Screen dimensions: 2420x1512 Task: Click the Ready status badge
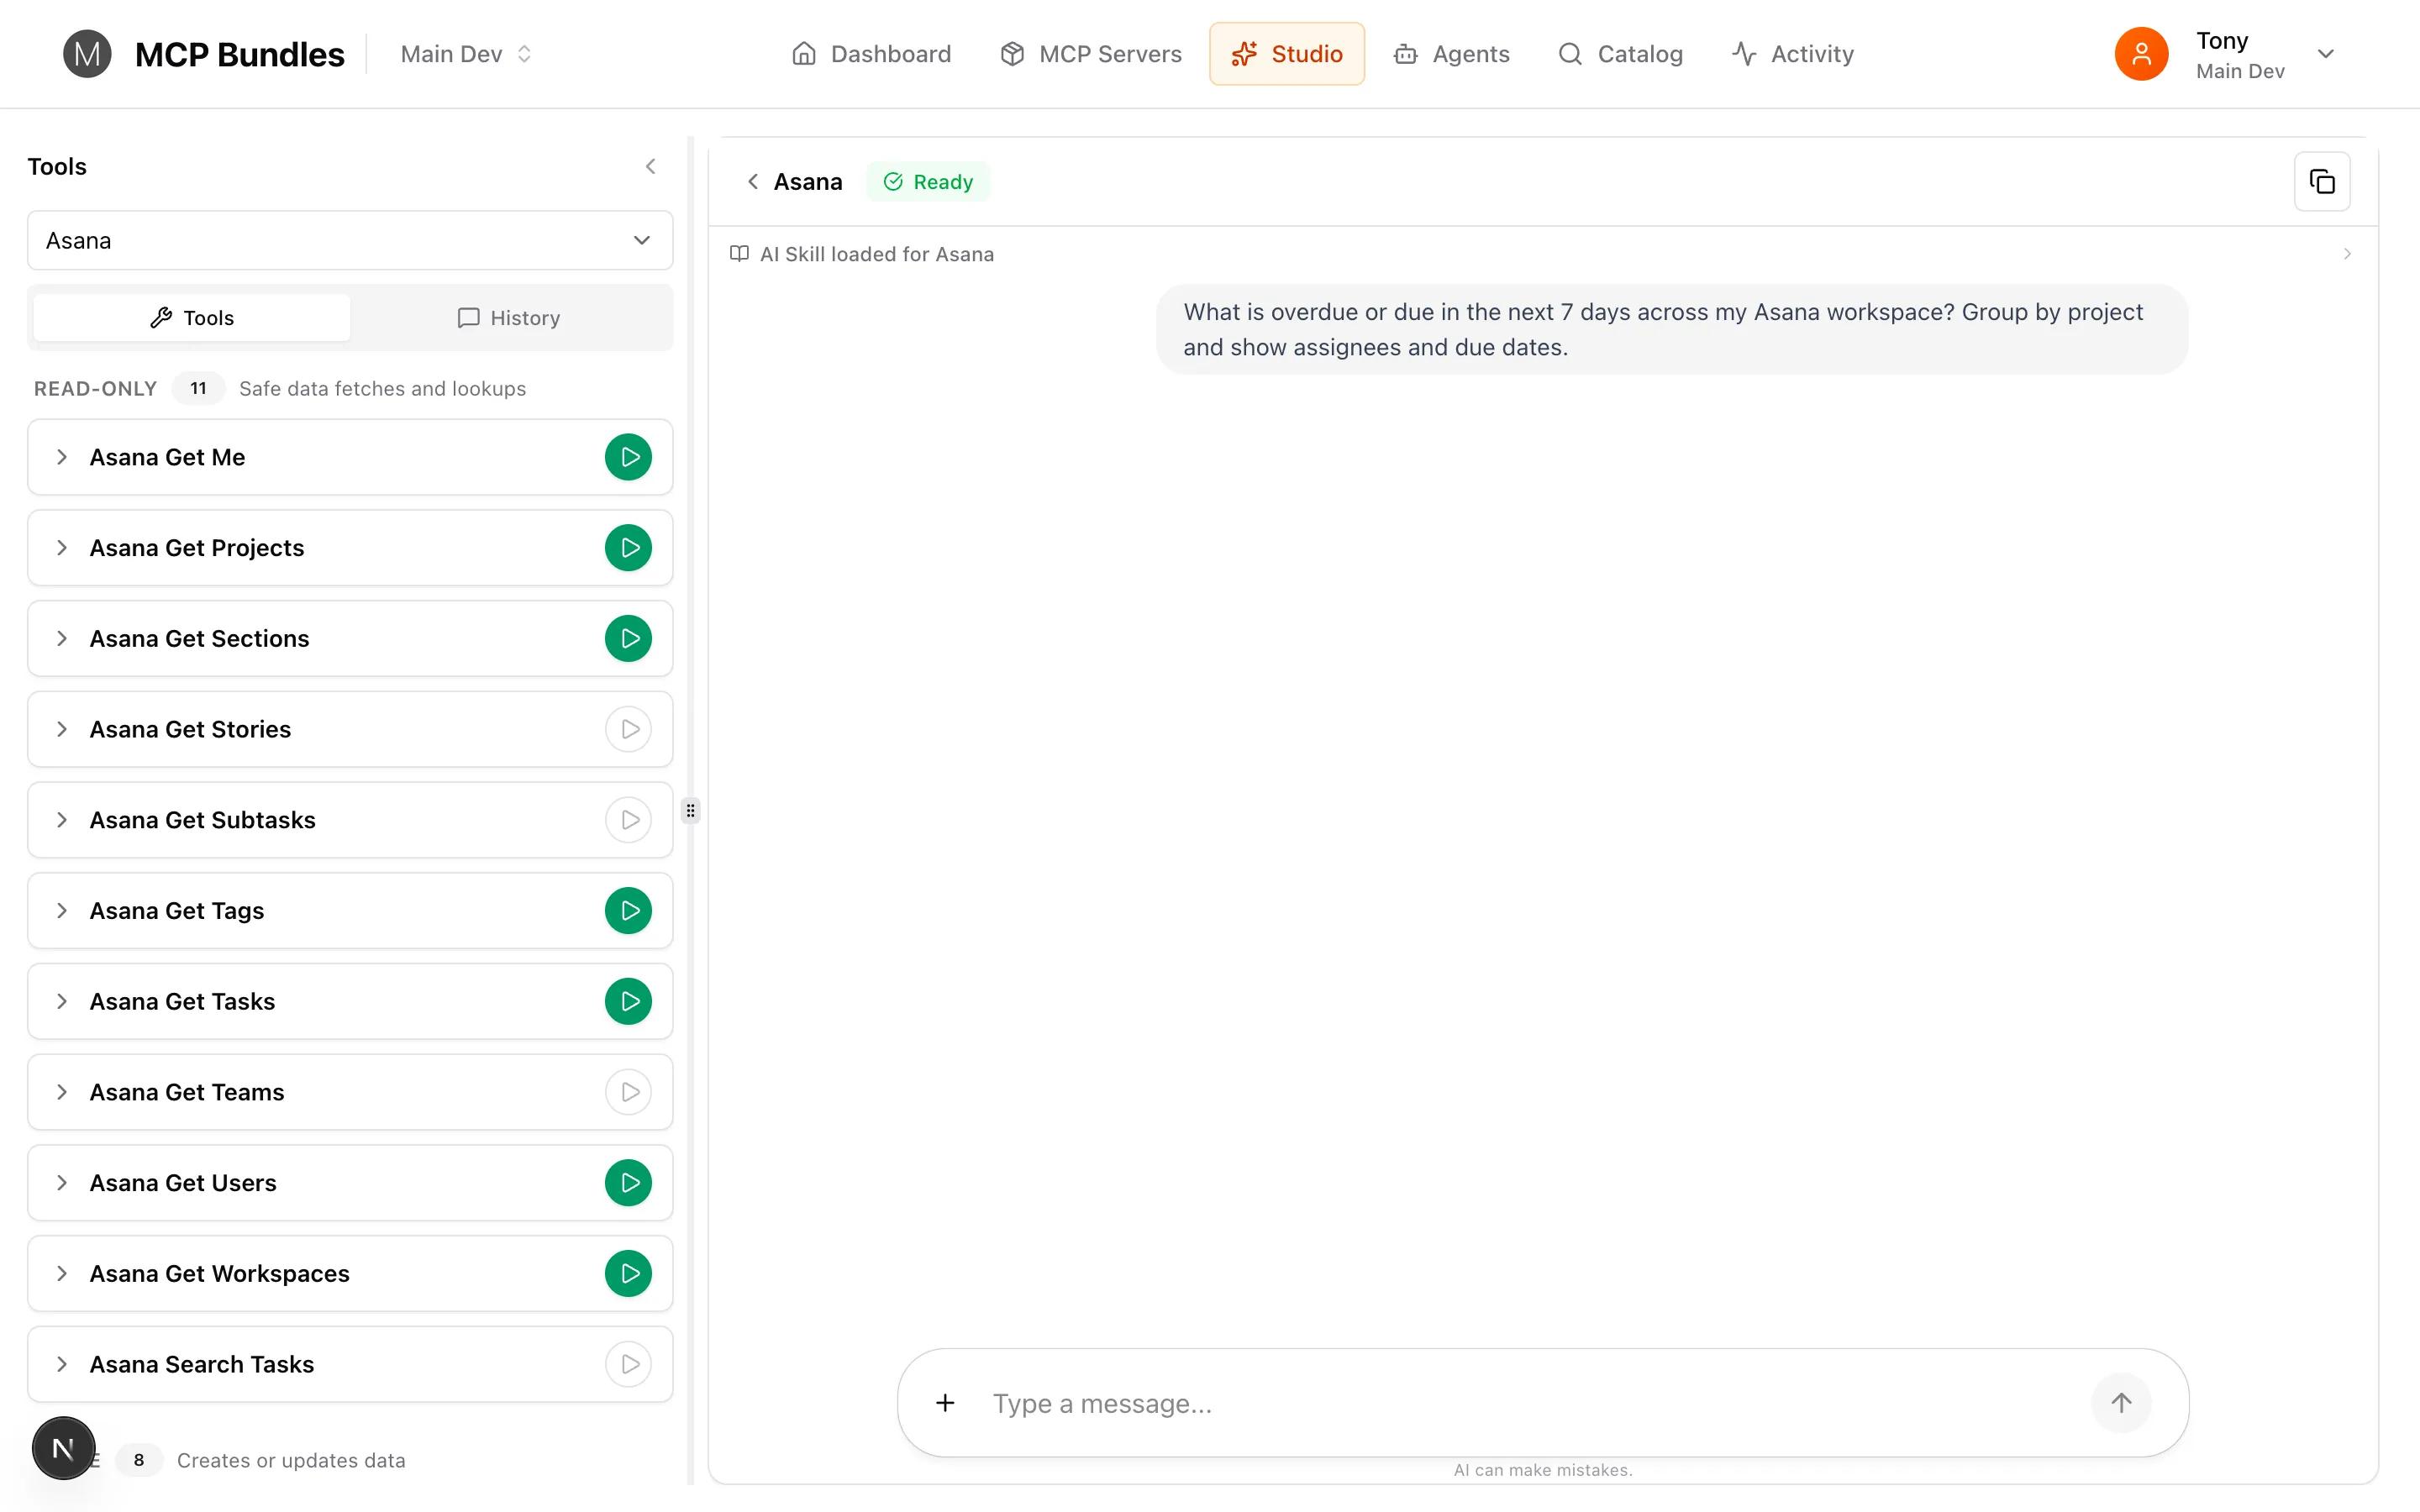click(x=928, y=182)
